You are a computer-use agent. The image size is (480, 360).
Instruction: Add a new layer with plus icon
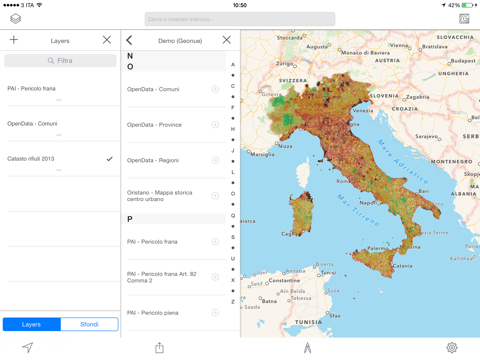click(x=14, y=40)
